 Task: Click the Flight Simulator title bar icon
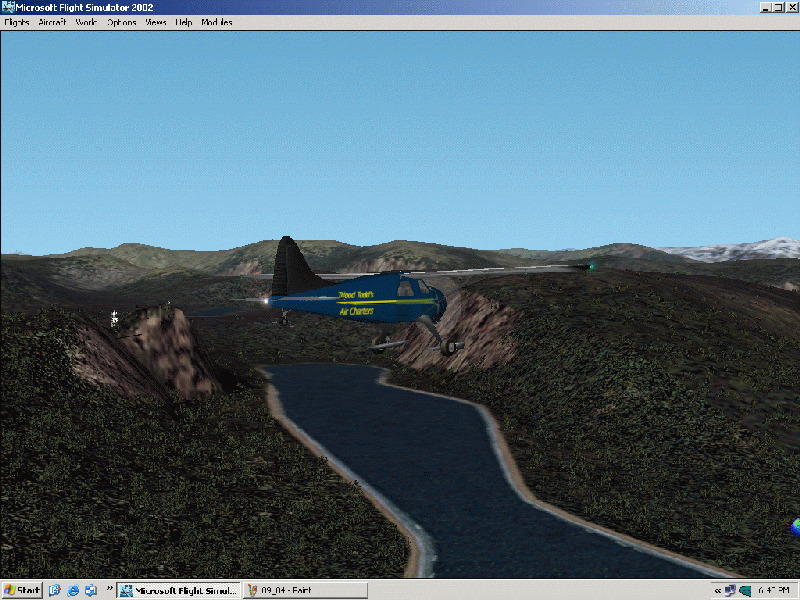[8, 7]
